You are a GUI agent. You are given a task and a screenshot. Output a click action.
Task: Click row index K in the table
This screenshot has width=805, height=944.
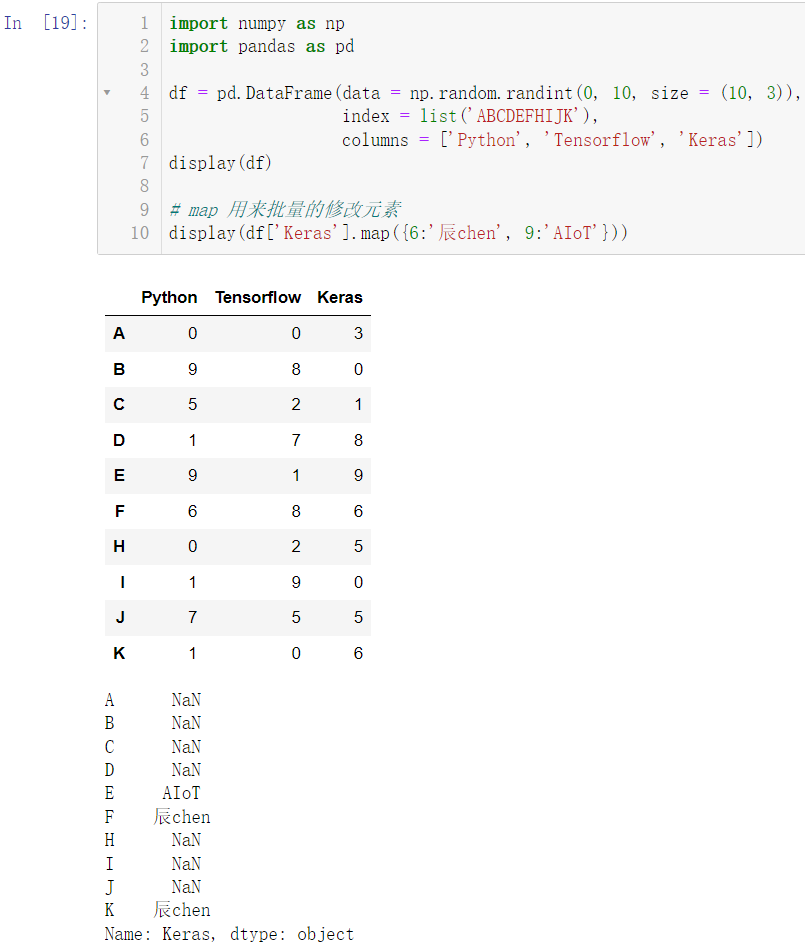[x=119, y=653]
